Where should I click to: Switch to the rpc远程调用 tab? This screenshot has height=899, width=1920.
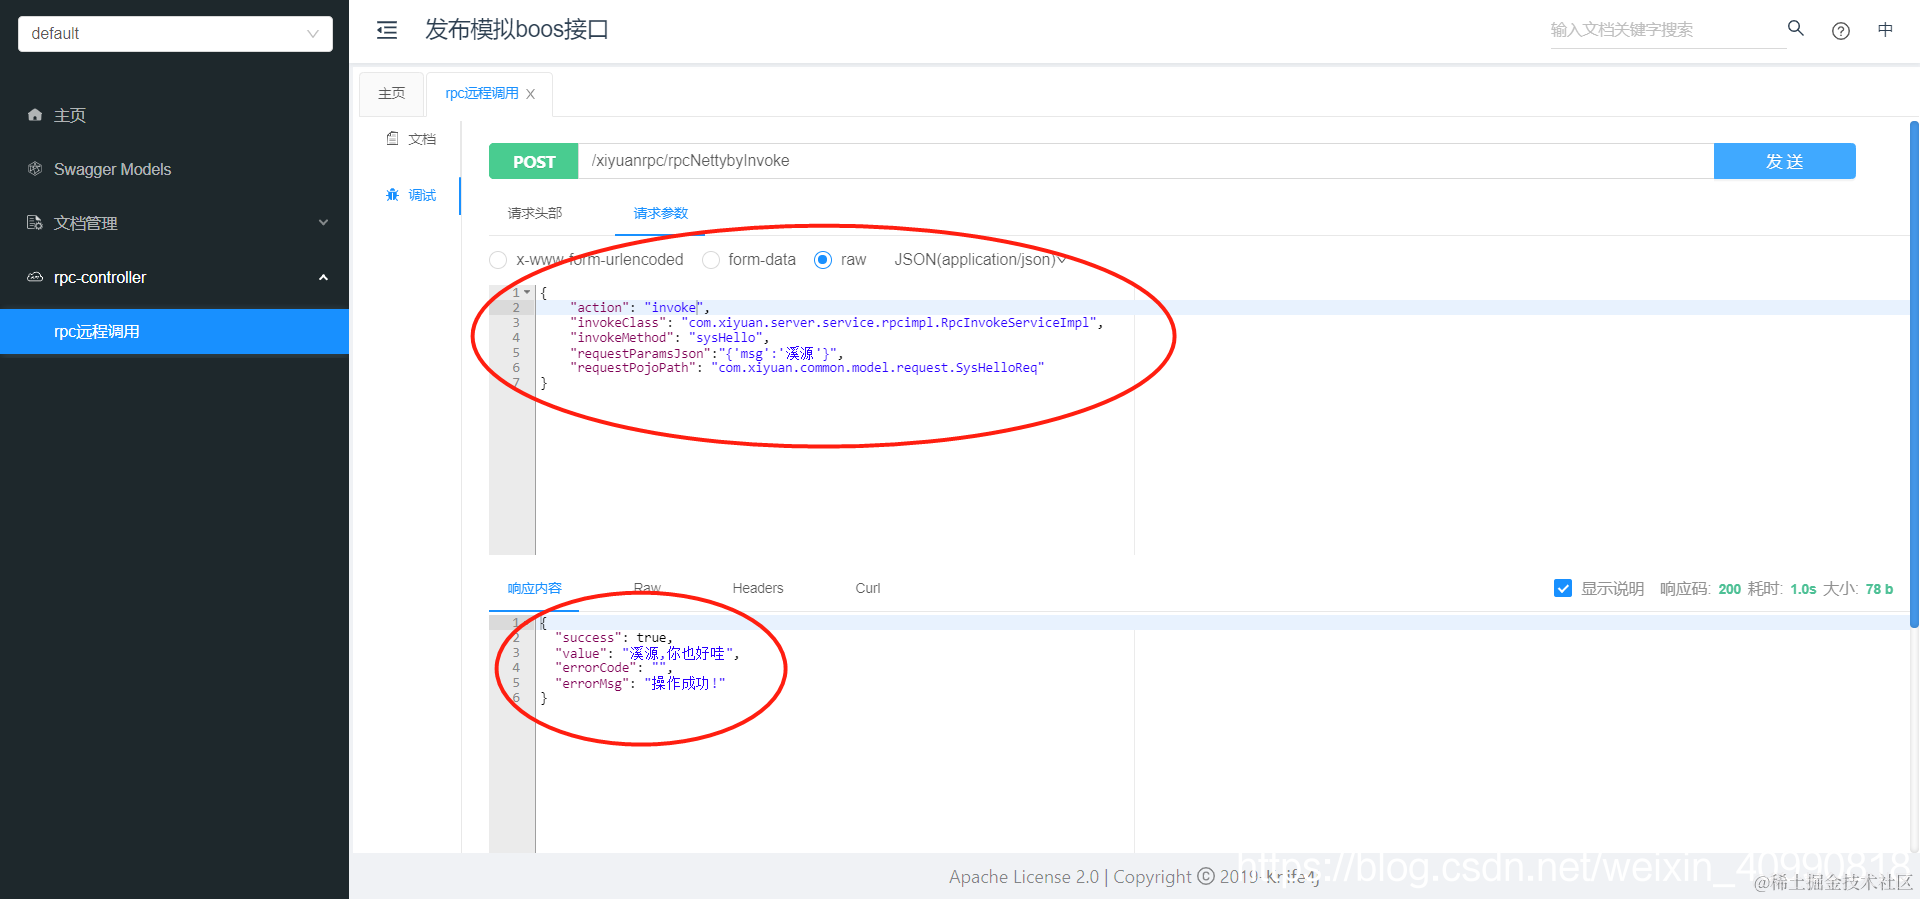click(482, 94)
